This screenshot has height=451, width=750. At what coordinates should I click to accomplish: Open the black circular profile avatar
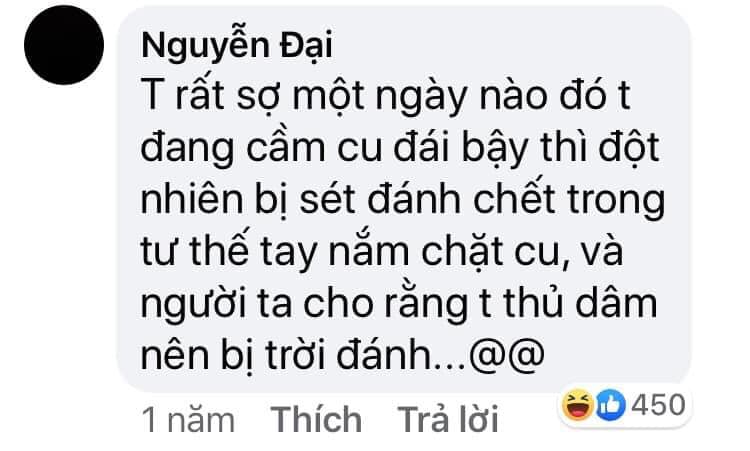pyautogui.click(x=64, y=45)
